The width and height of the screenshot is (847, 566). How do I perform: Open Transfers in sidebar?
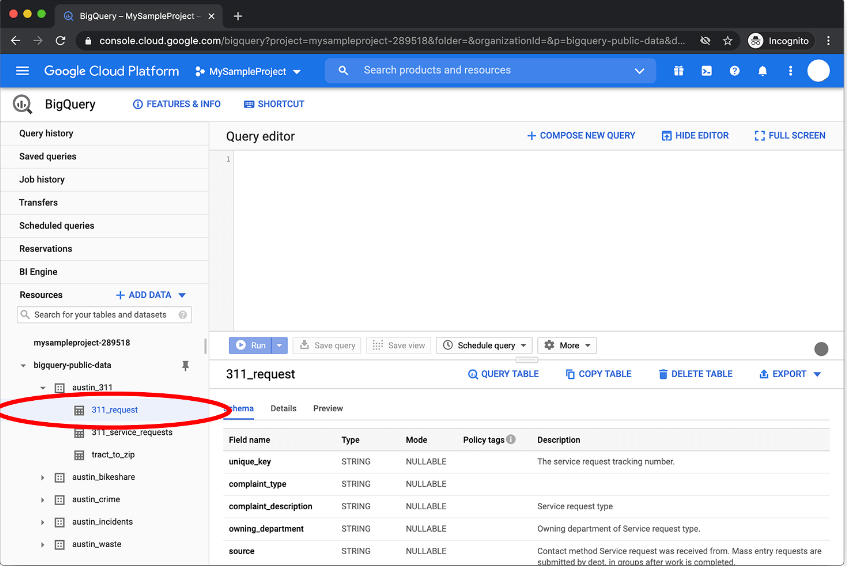tap(105, 203)
